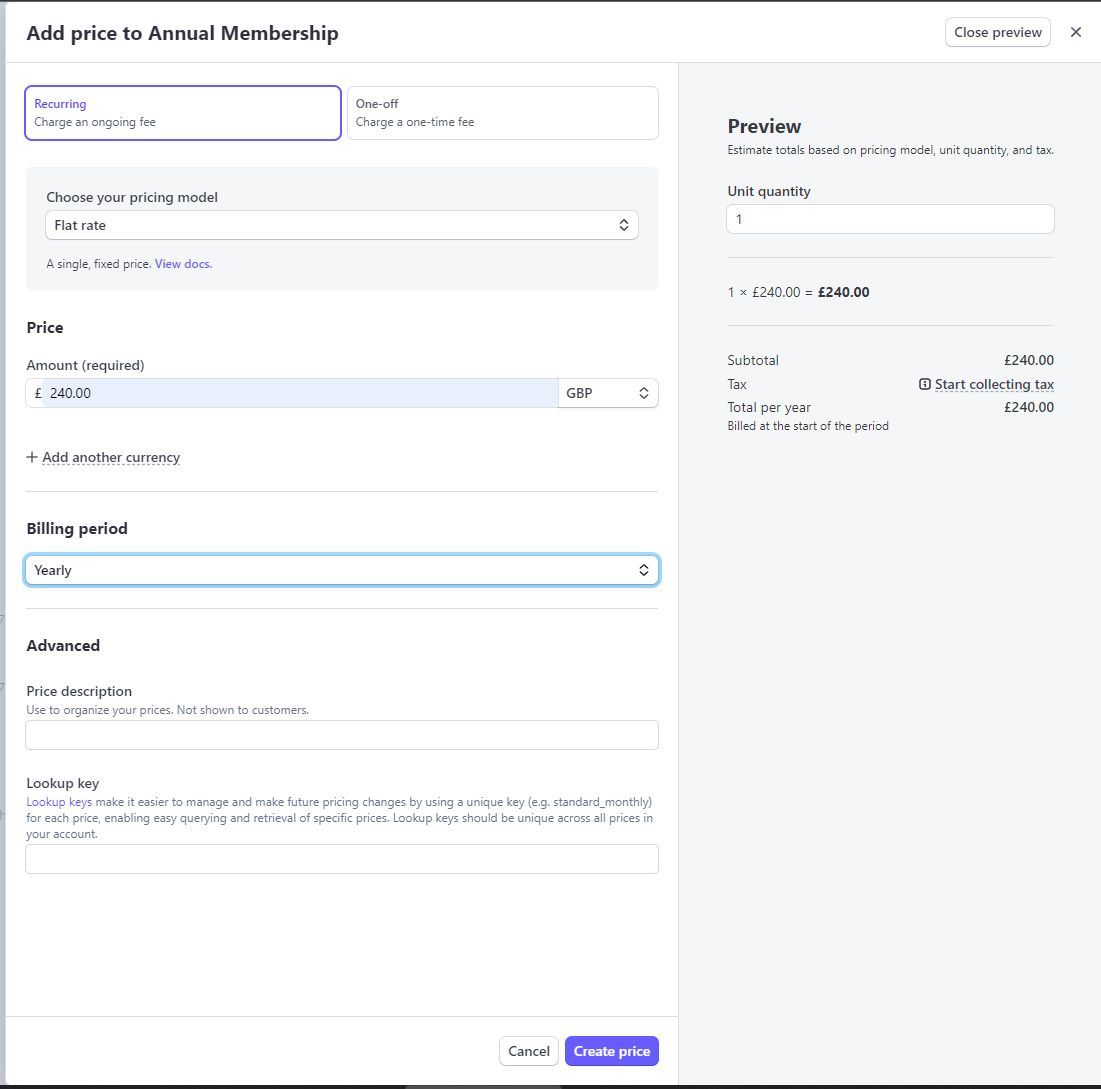The height and width of the screenshot is (1089, 1101).
Task: Open the Lookup keys help link
Action: coord(59,802)
